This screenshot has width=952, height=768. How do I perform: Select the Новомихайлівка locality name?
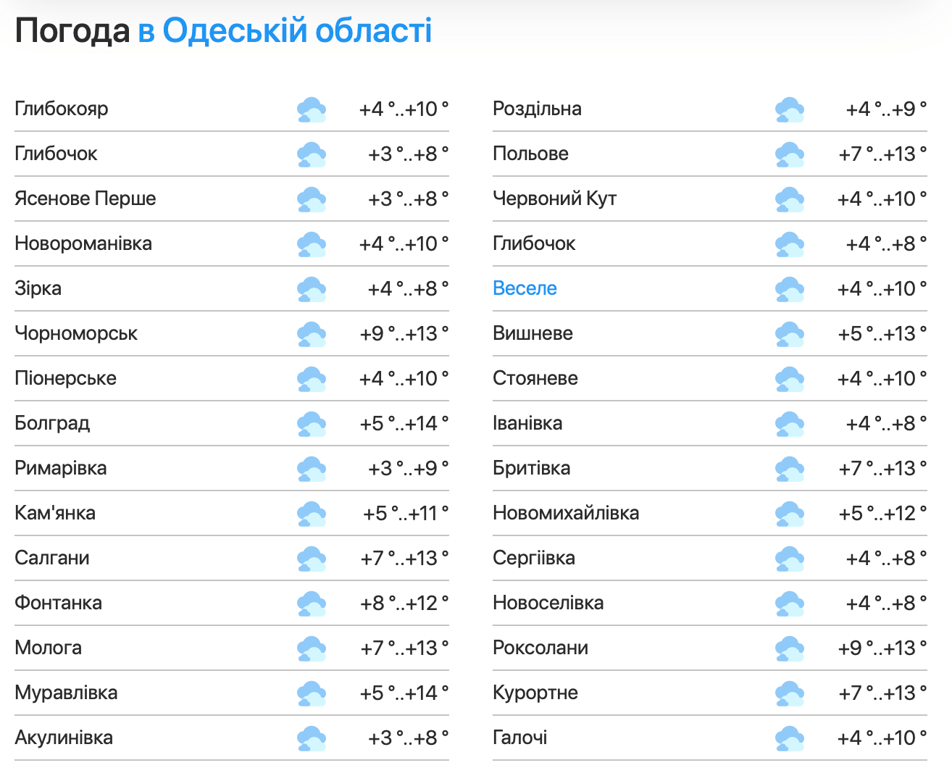(565, 514)
